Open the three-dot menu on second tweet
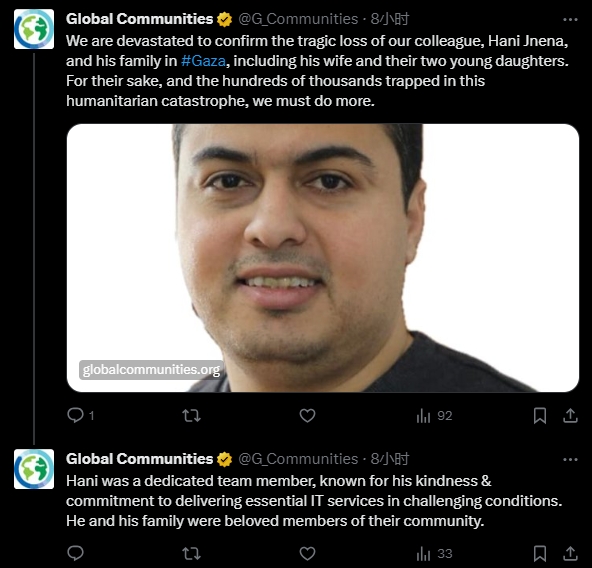592x568 pixels. pos(570,460)
